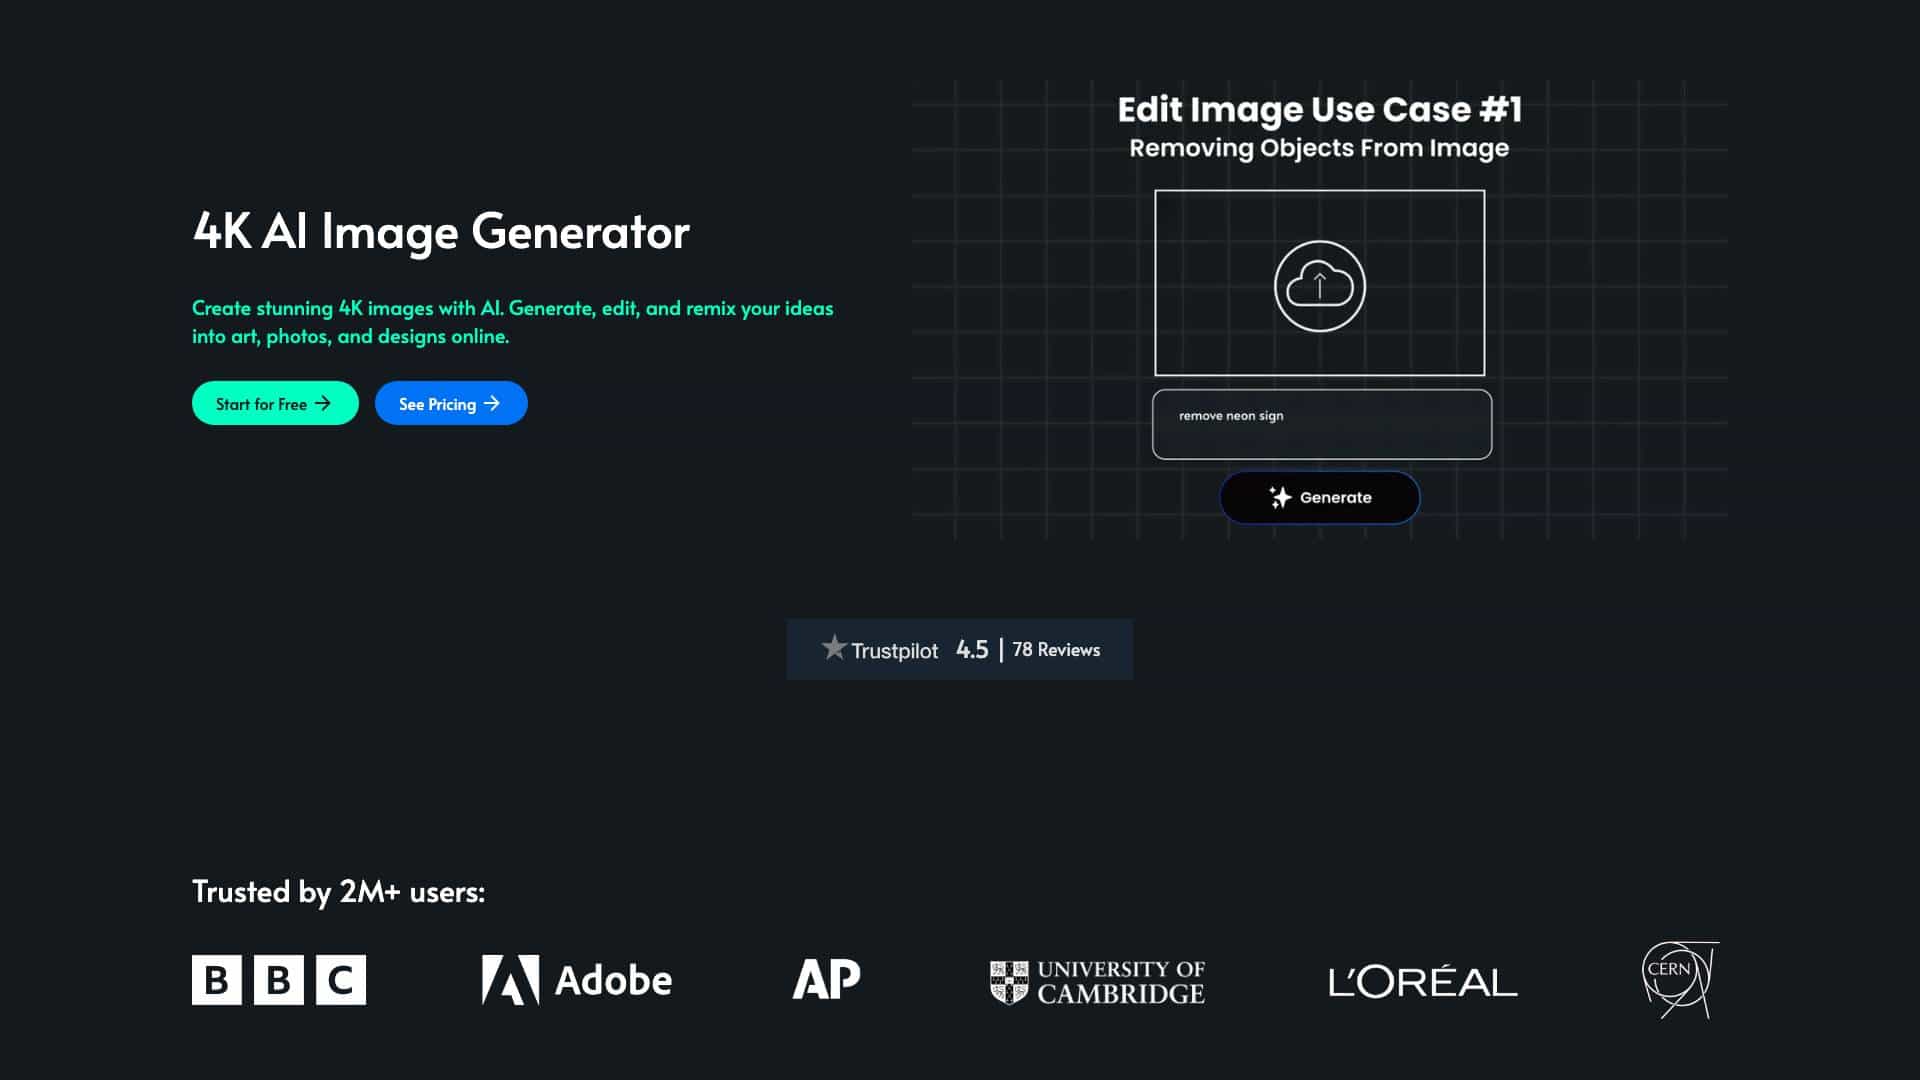Click the cloud upload icon
This screenshot has width=1920, height=1080.
click(1319, 286)
